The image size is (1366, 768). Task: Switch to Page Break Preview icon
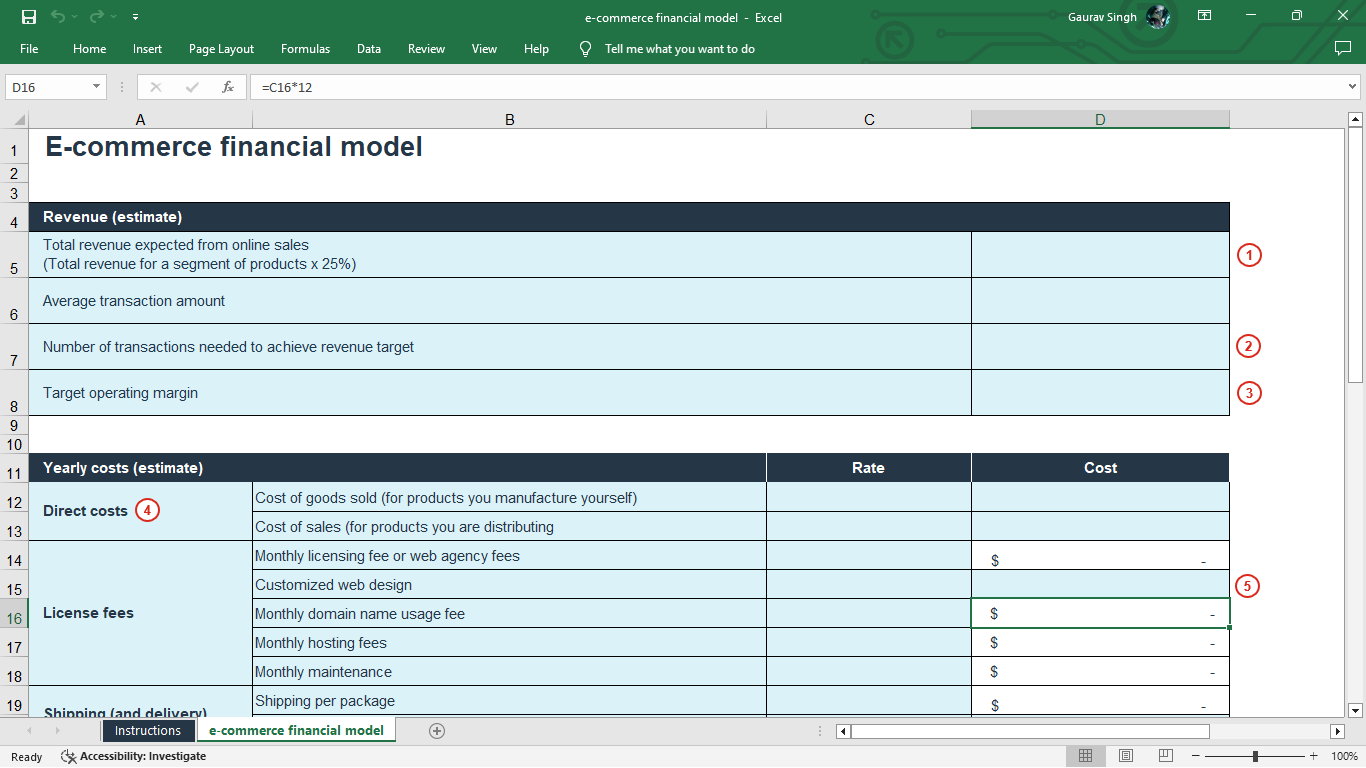click(1166, 756)
